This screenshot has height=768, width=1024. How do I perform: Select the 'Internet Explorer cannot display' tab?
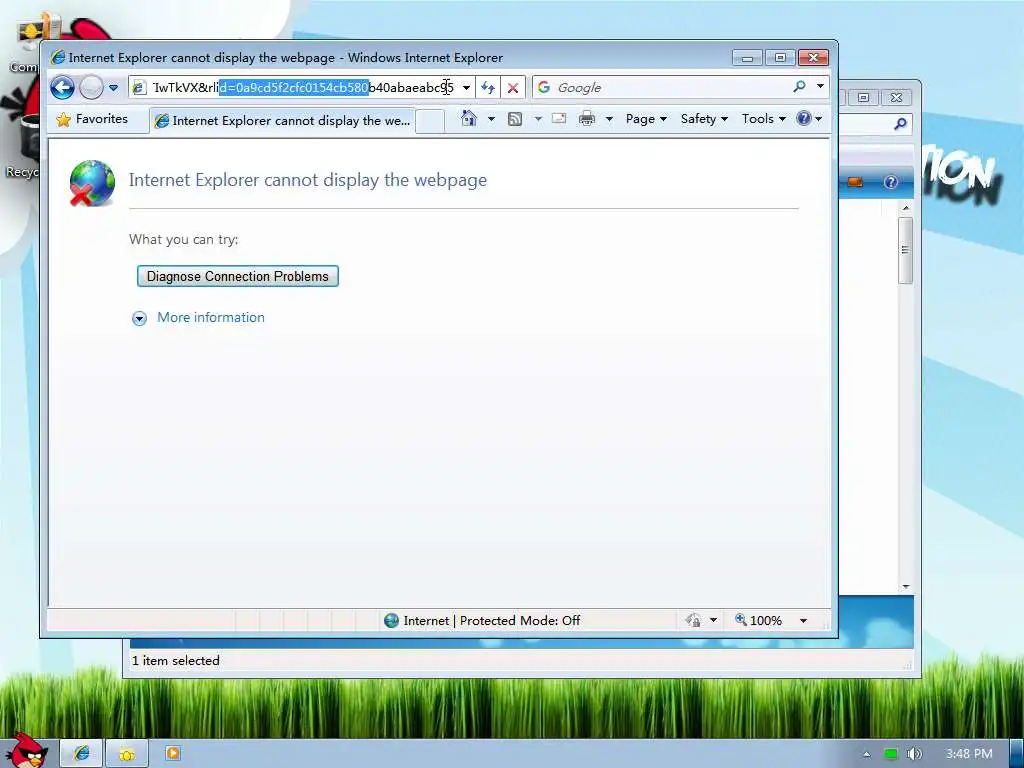coord(282,121)
